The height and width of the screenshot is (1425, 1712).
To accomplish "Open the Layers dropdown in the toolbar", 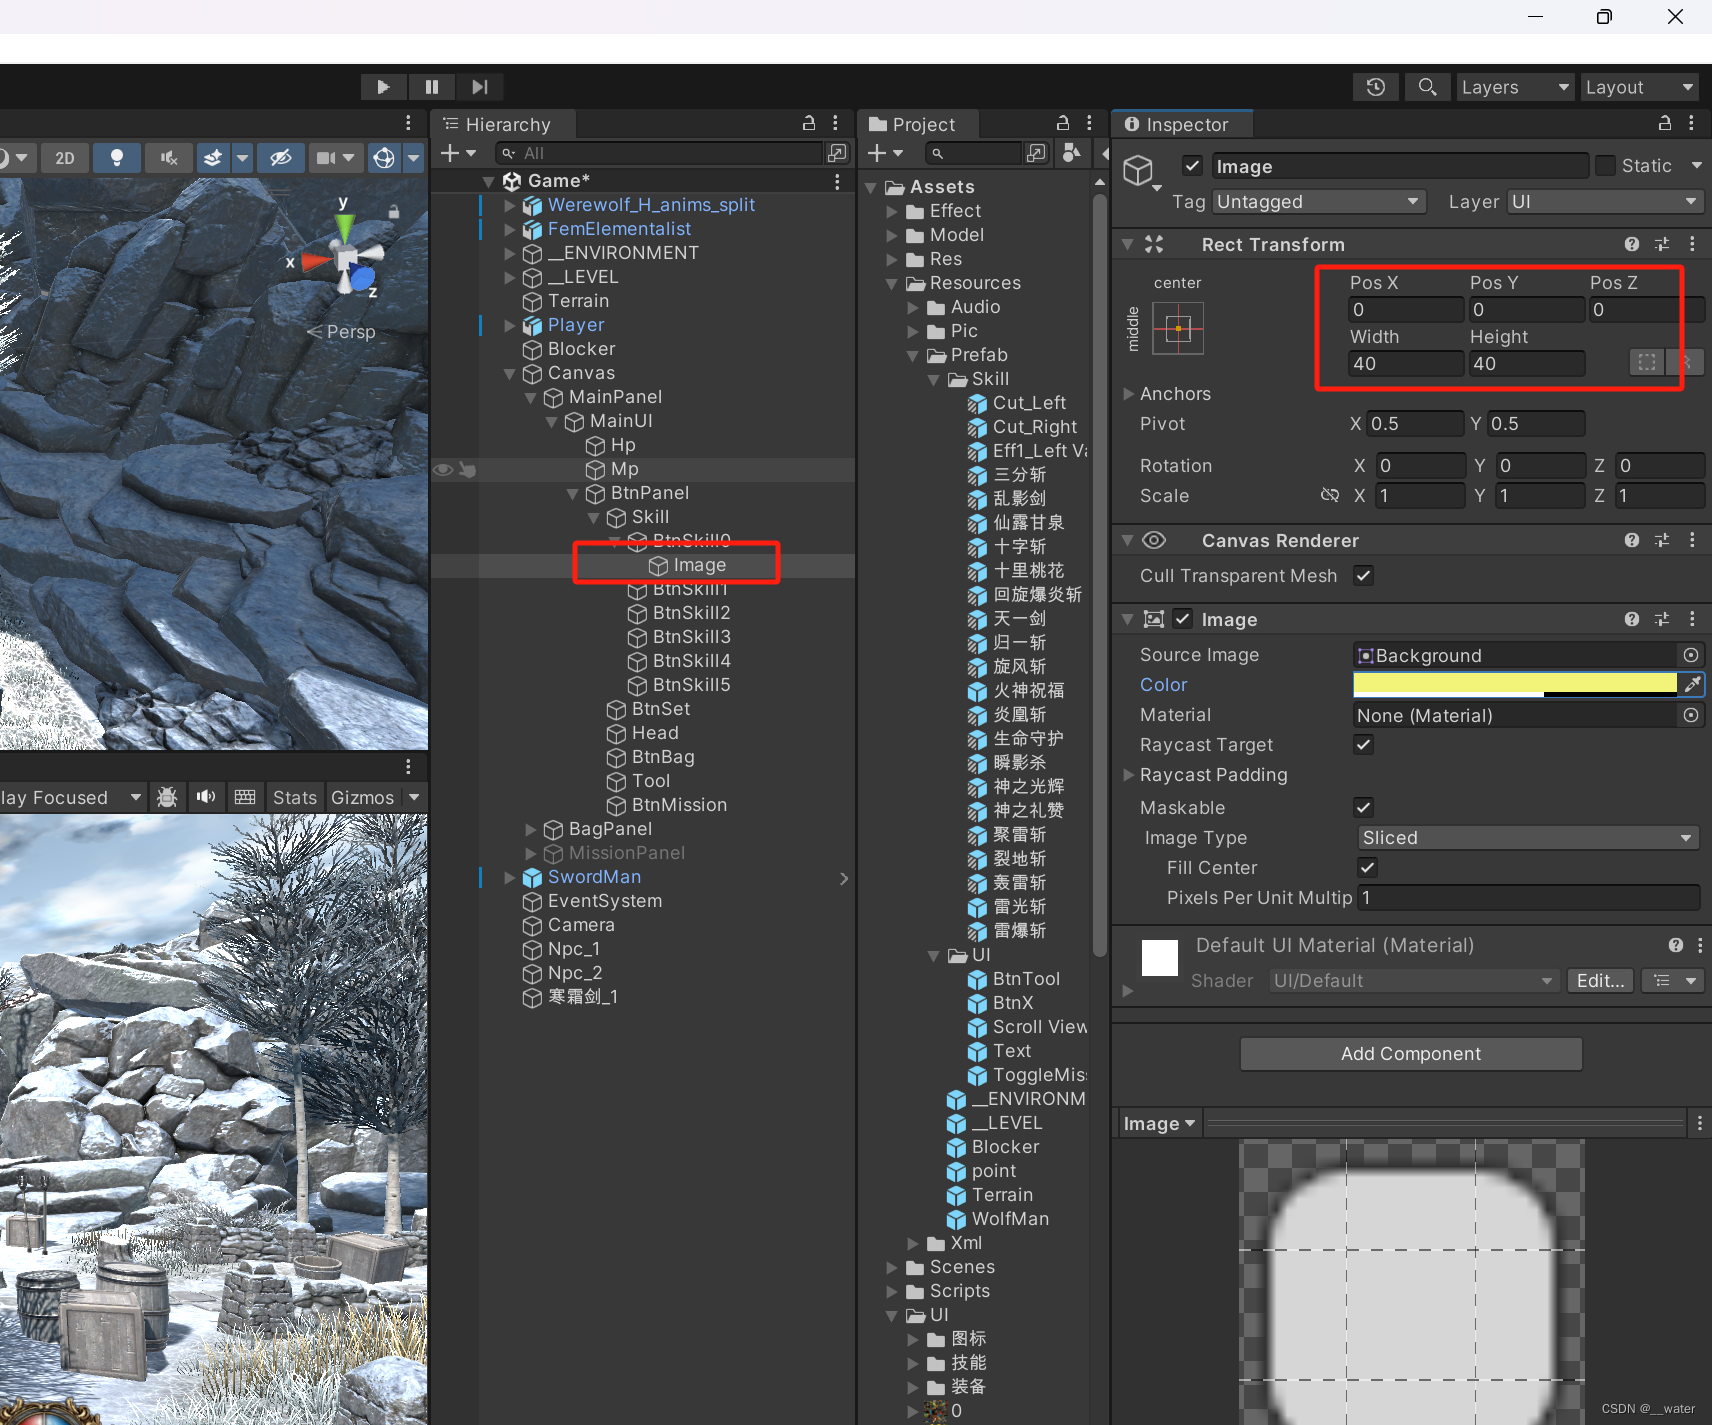I will (x=1514, y=86).
